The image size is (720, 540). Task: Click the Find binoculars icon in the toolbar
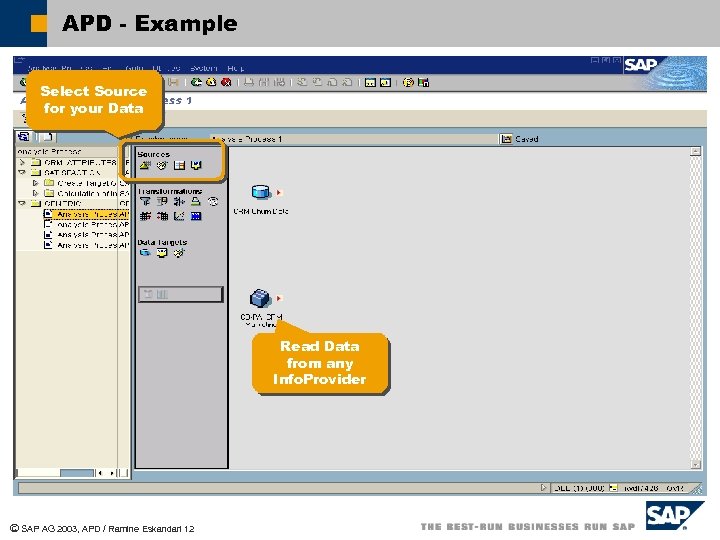pyautogui.click(x=264, y=82)
